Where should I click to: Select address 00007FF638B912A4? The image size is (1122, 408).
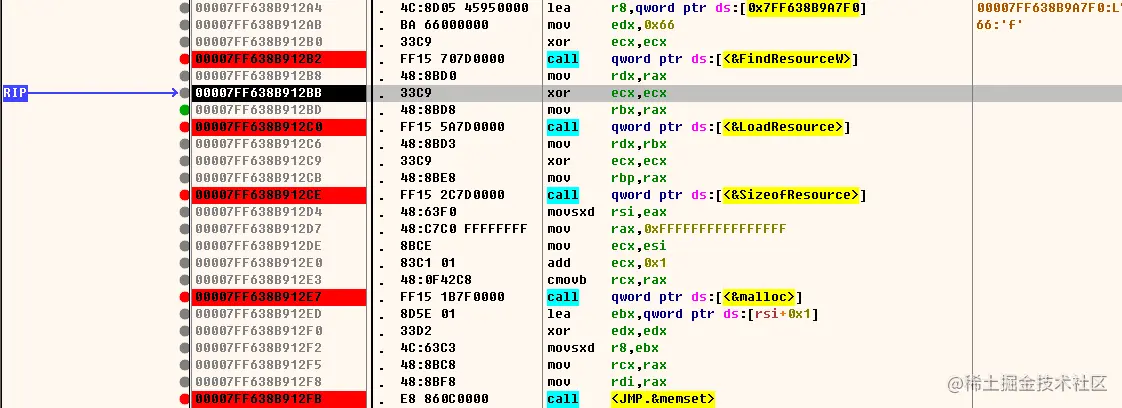[258, 8]
